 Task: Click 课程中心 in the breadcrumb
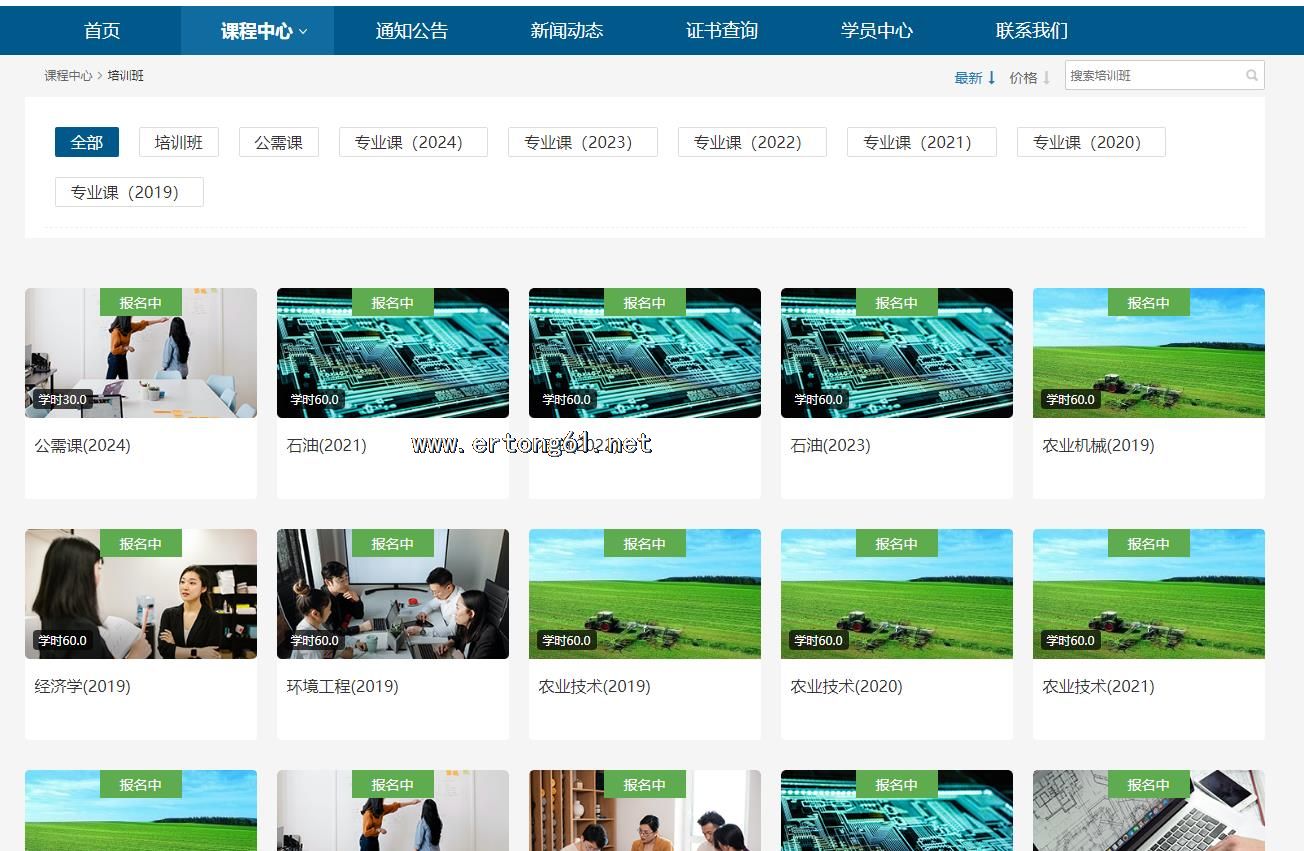(68, 76)
